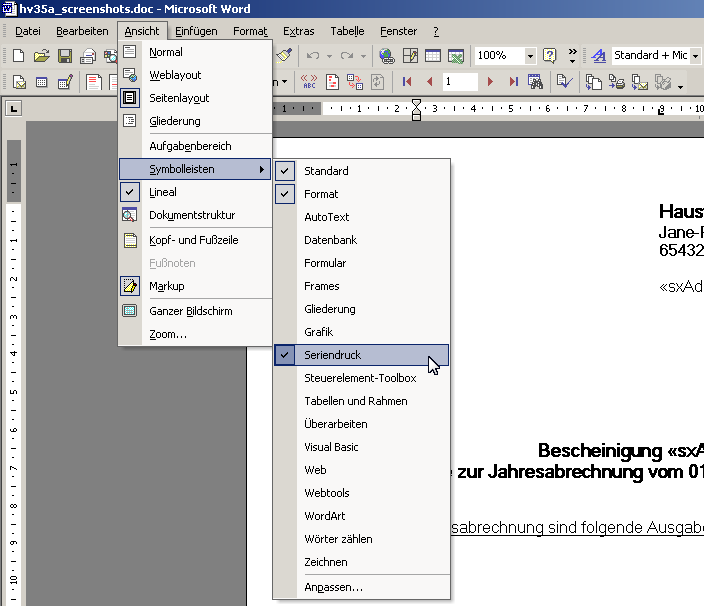
Task: Merge to e-mail icon
Action: (639, 82)
